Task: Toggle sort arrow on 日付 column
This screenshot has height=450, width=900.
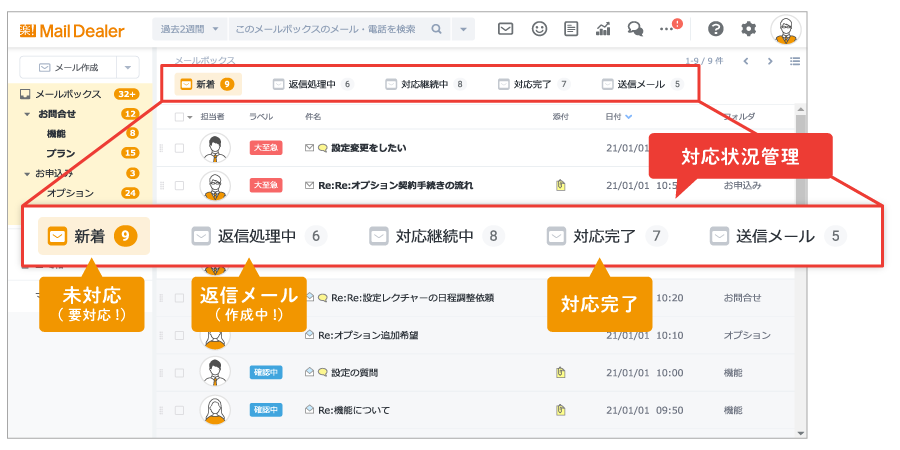Action: 629,117
